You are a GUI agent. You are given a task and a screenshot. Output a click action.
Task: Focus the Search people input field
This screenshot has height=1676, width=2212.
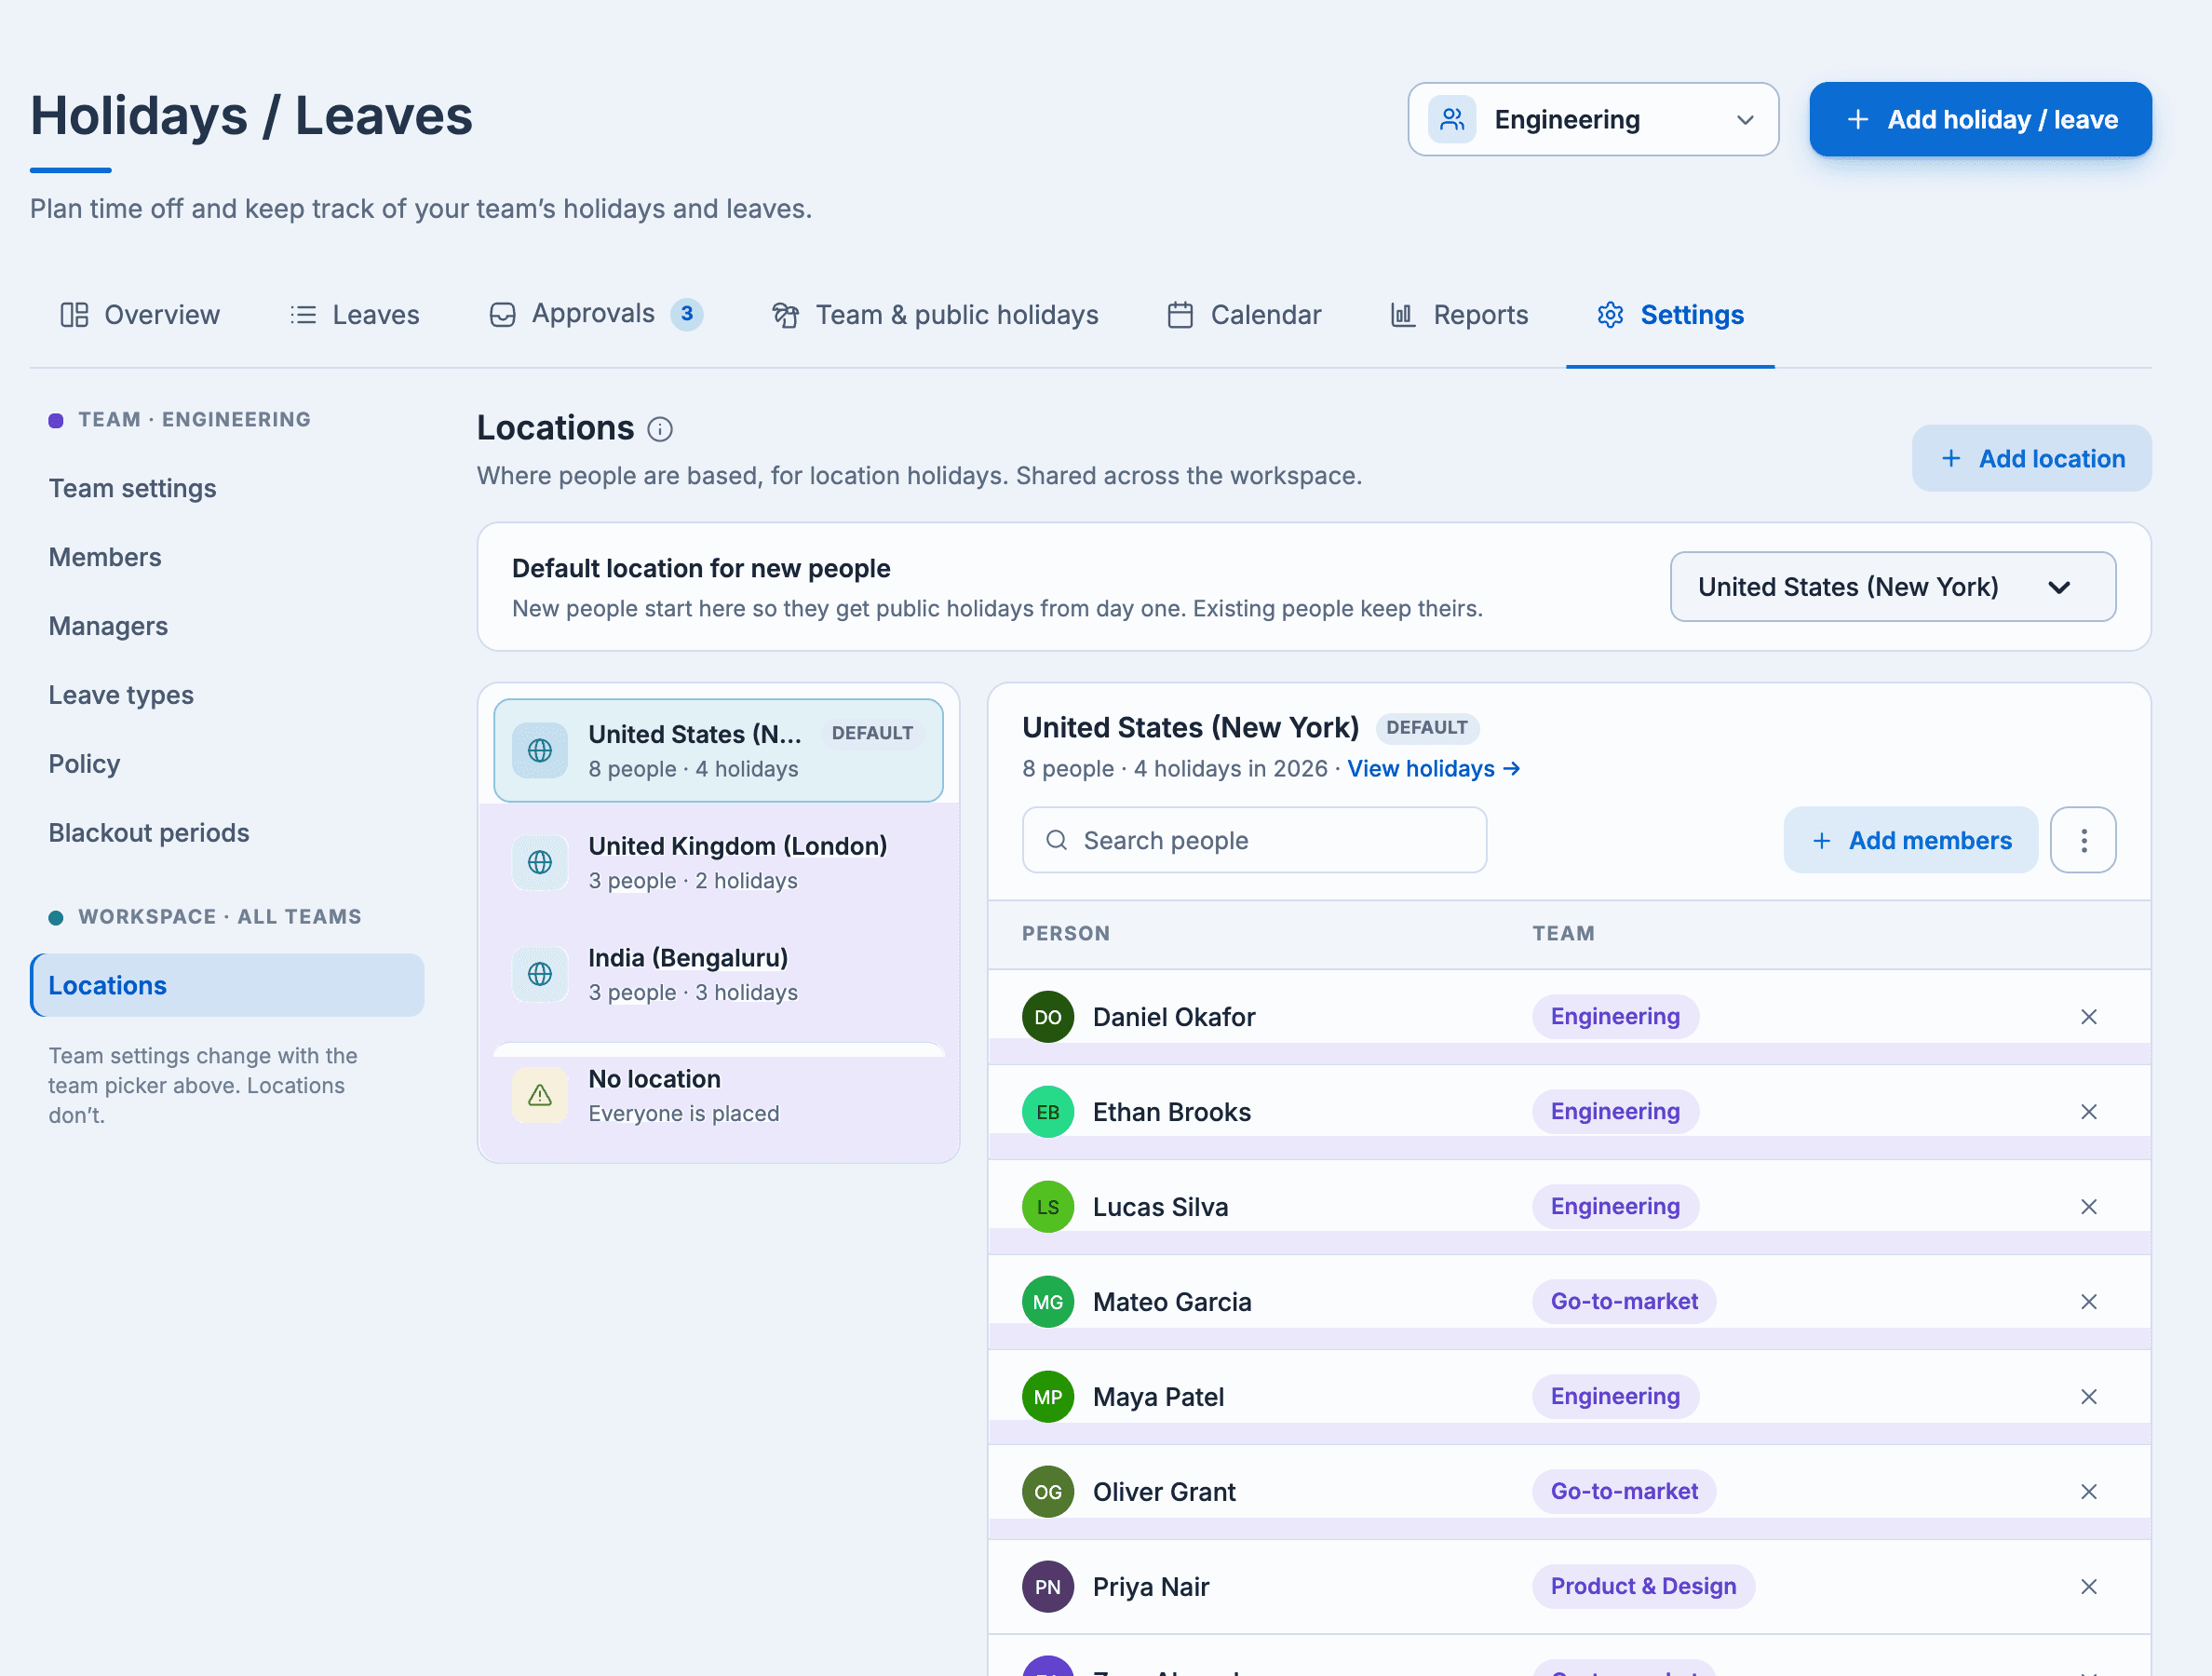click(x=1254, y=840)
